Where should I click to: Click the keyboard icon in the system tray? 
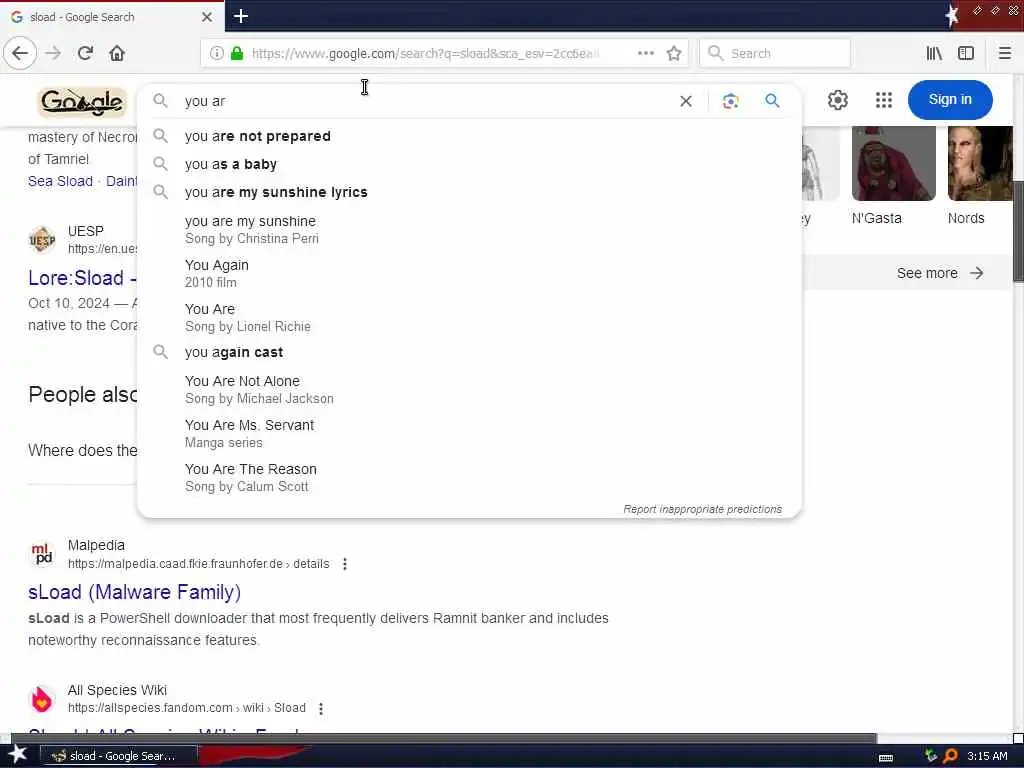pos(886,758)
